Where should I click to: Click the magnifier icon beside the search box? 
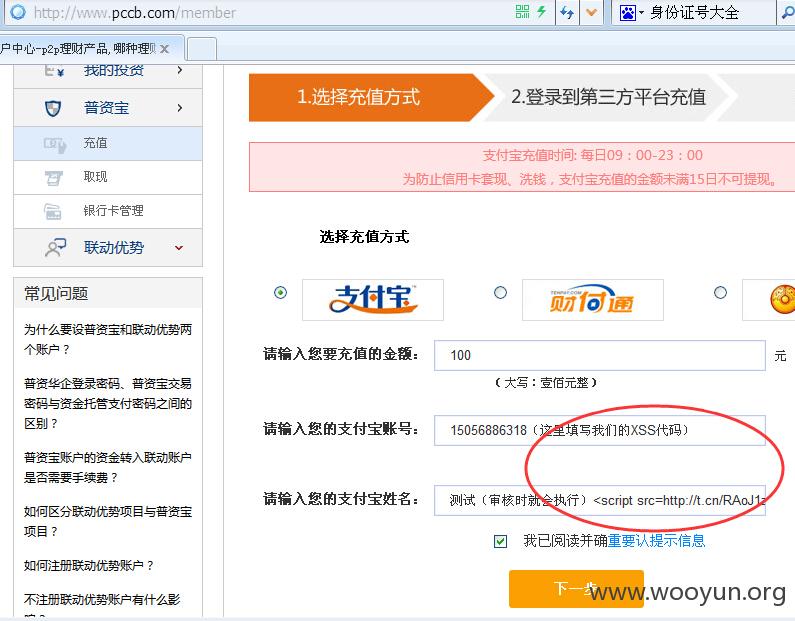787,13
